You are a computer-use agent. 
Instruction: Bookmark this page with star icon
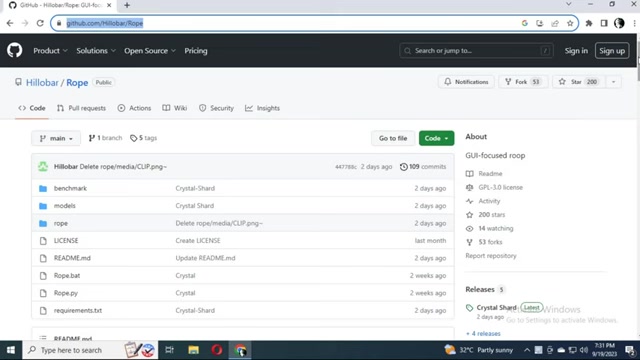(x=570, y=23)
